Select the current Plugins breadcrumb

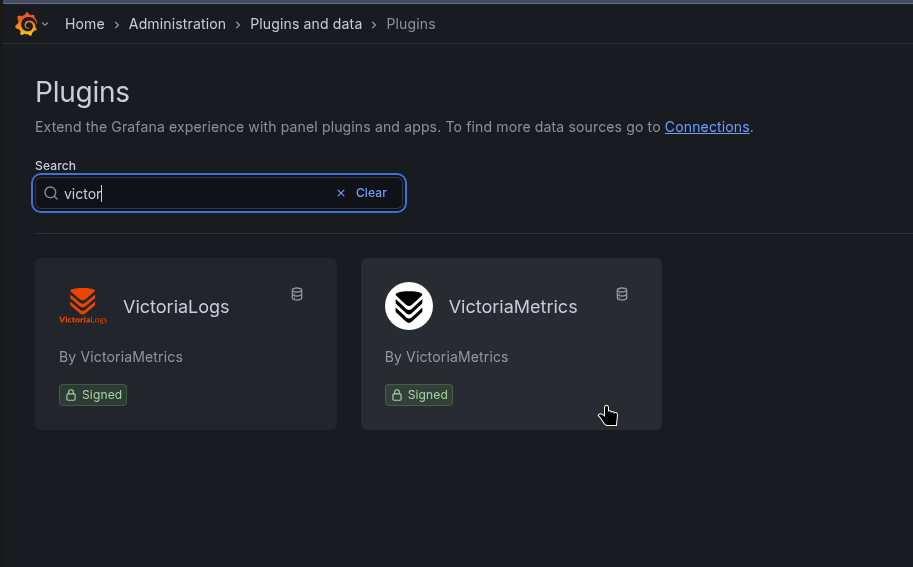411,24
